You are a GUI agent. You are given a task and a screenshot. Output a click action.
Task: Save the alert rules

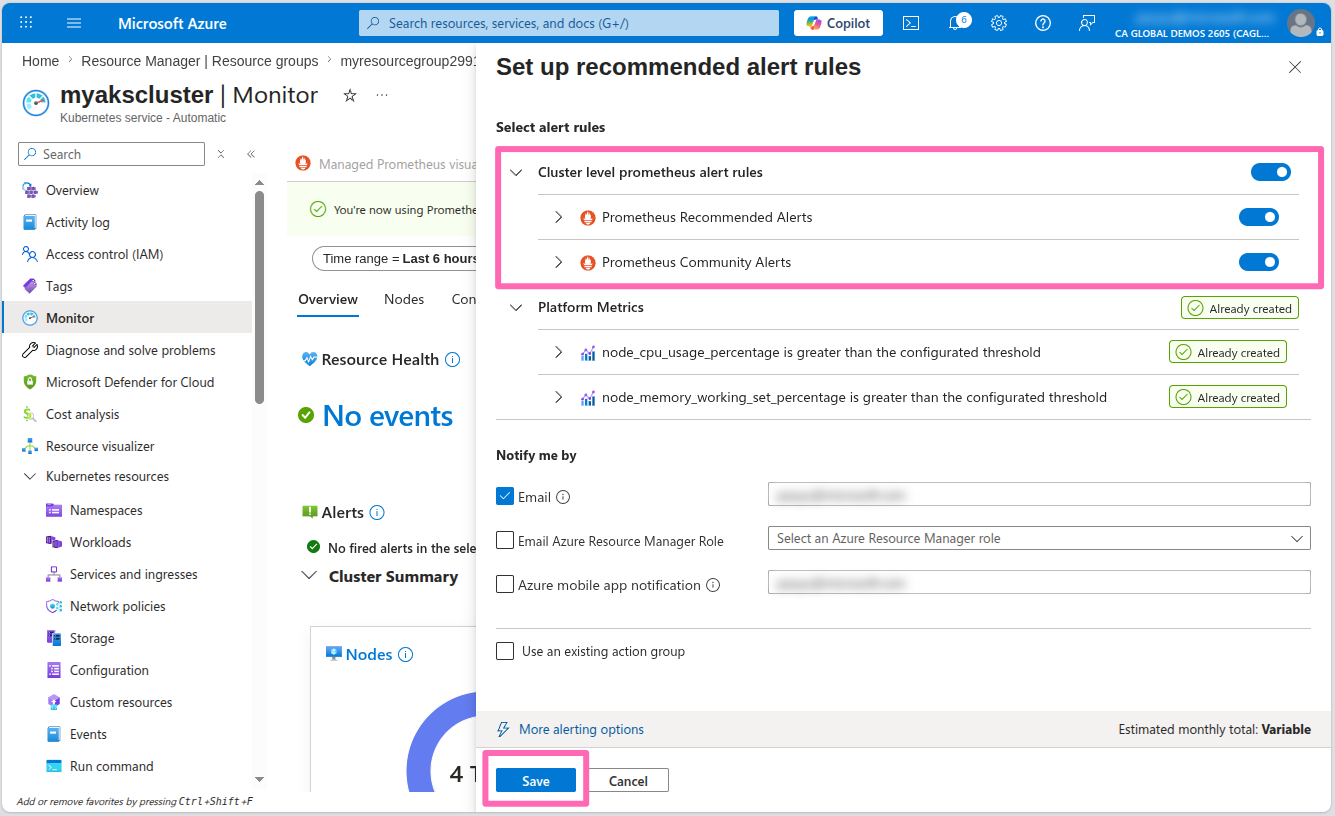536,781
